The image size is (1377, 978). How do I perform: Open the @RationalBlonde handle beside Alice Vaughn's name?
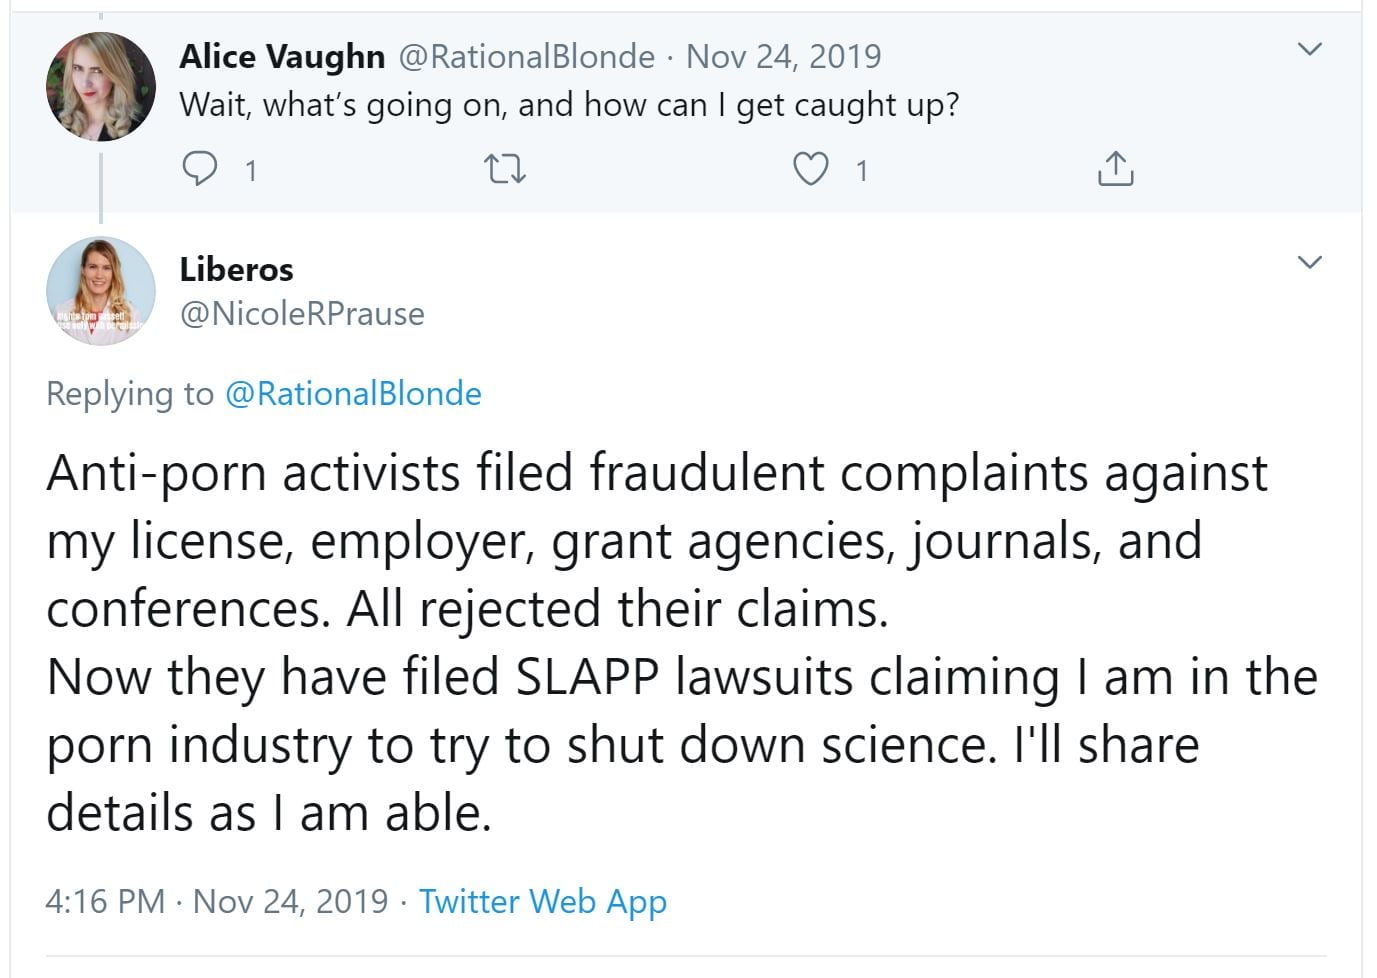pyautogui.click(x=527, y=57)
